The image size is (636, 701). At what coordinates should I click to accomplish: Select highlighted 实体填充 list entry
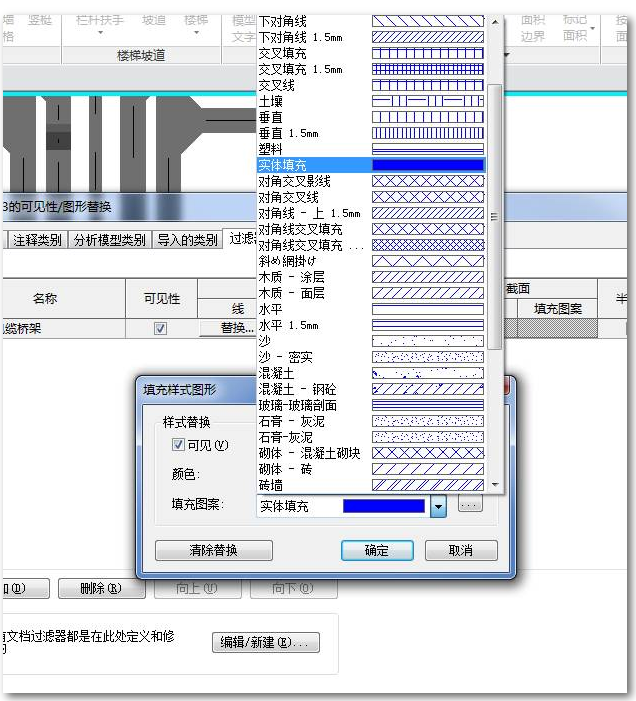[x=371, y=165]
